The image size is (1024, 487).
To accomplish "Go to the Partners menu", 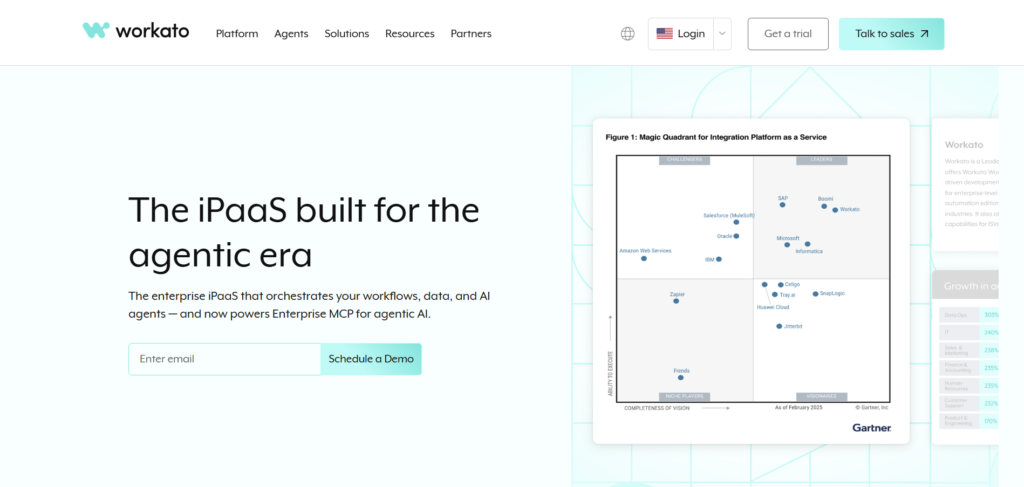I will (x=471, y=33).
